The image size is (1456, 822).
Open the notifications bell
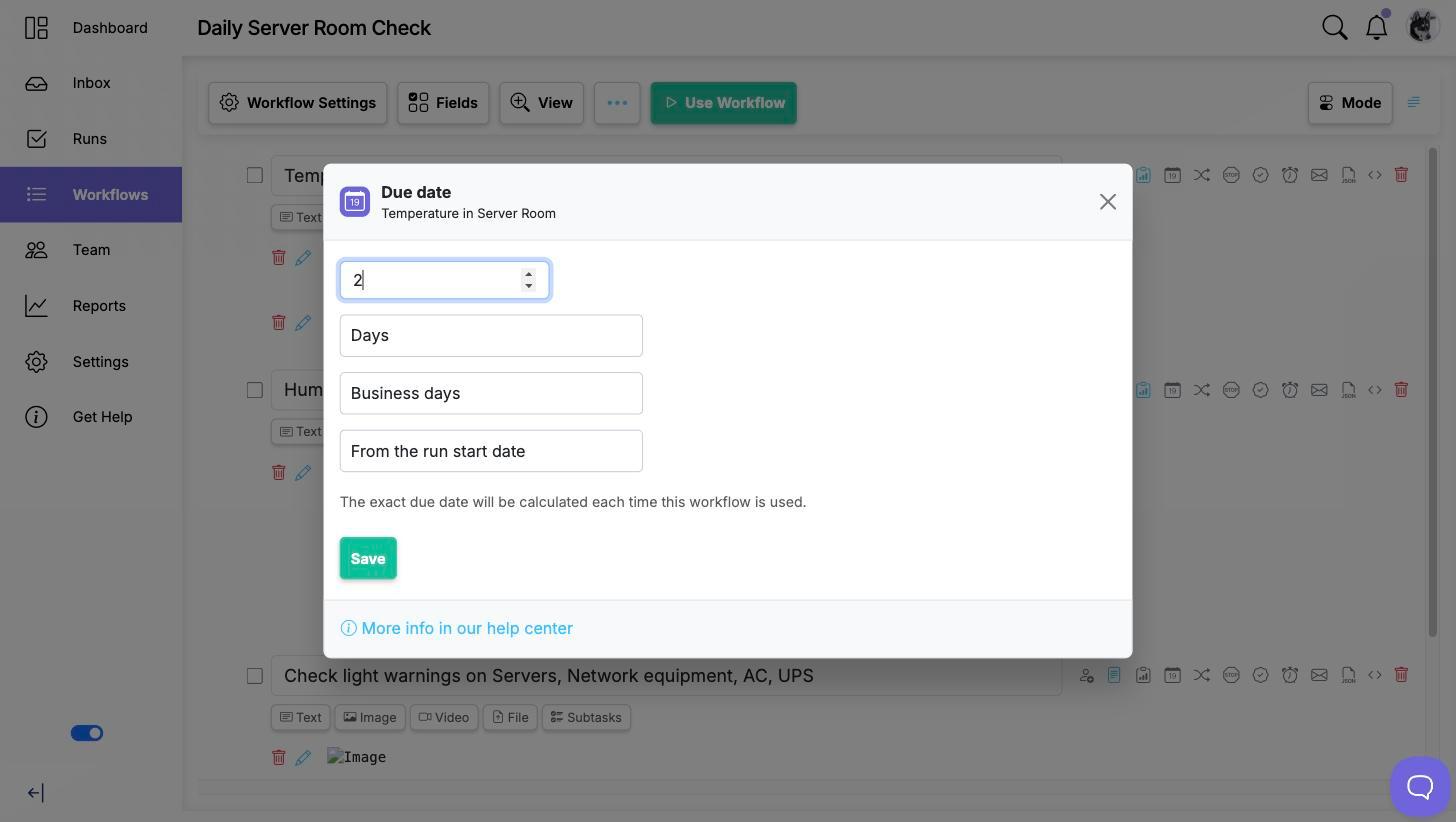(1377, 27)
